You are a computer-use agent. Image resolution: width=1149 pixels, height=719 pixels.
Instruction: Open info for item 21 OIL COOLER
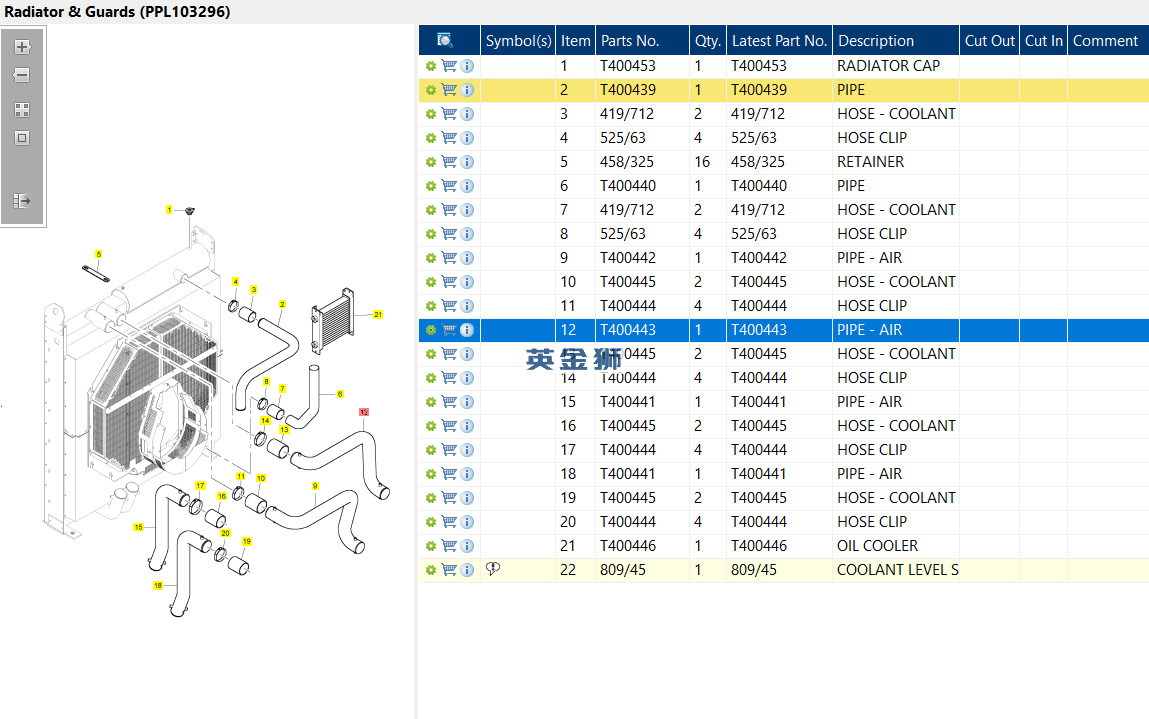point(467,546)
